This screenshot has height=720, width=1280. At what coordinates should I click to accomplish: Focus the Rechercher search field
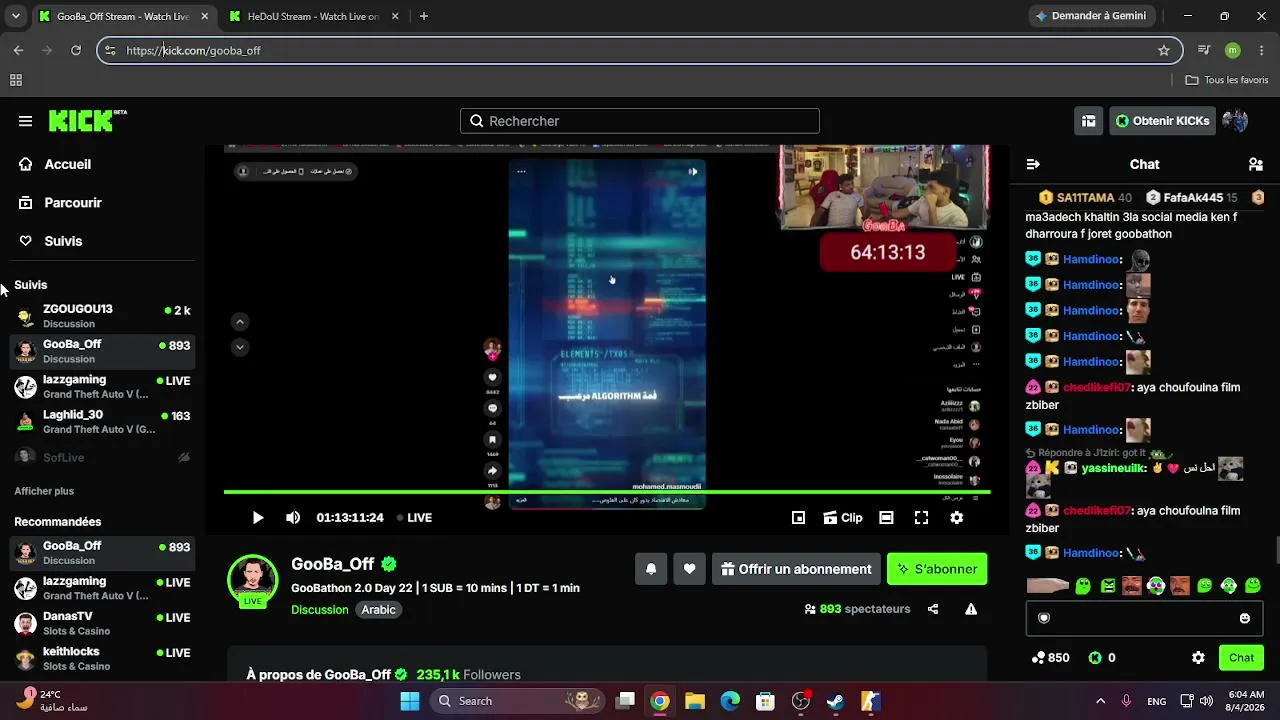[640, 121]
